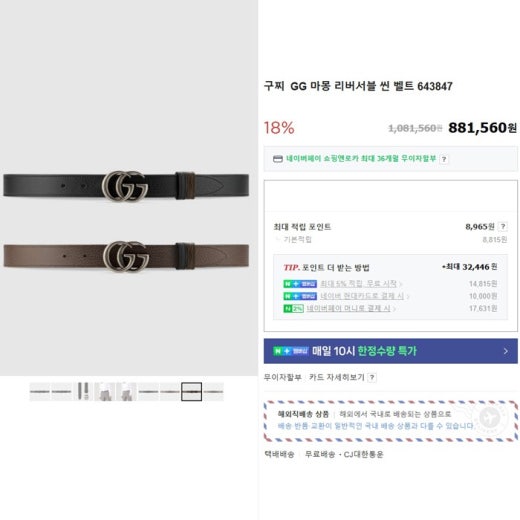This screenshot has width=520, height=520.
Task: Click the question mark next to 8,965원 points
Action: (x=503, y=227)
